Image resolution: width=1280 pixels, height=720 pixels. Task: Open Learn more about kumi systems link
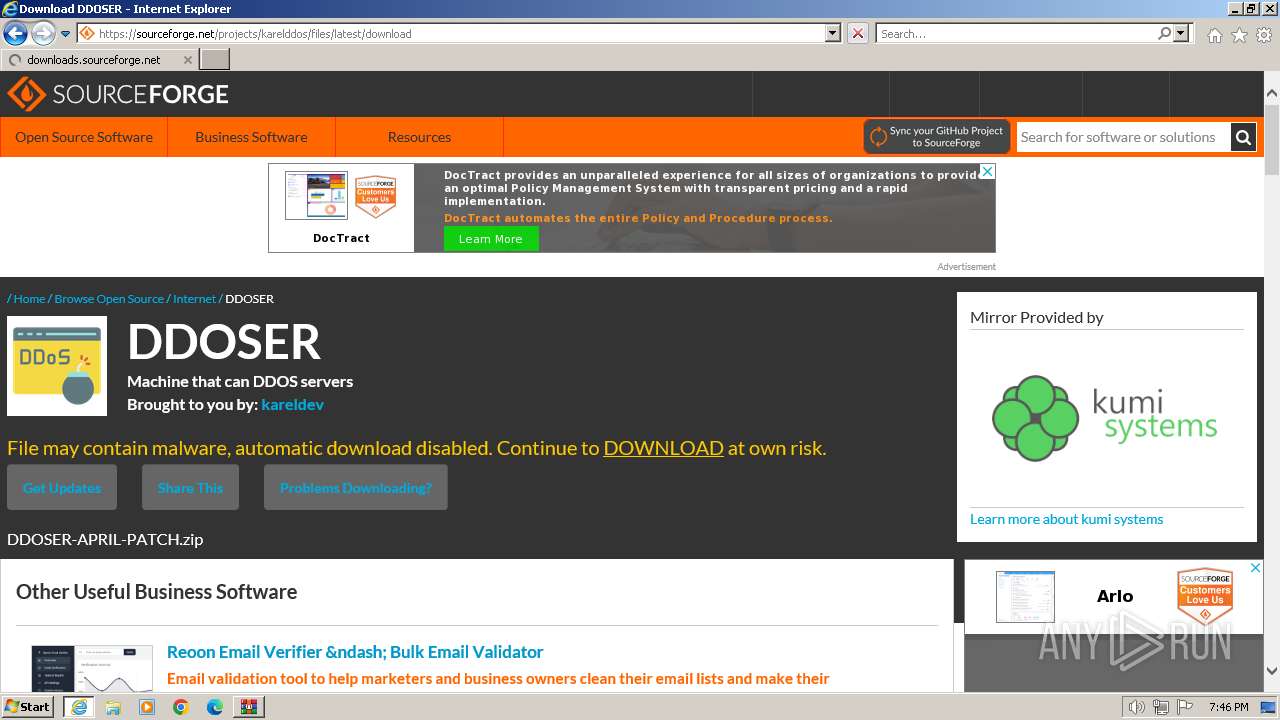click(x=1066, y=519)
